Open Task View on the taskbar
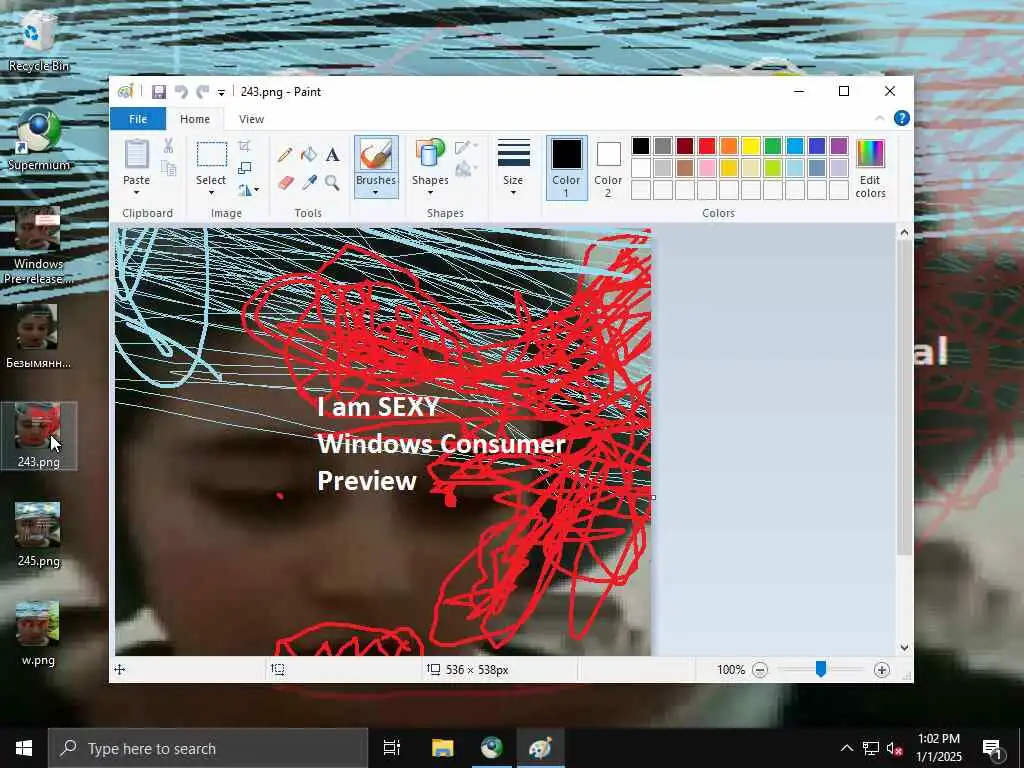The height and width of the screenshot is (768, 1024). [392, 748]
